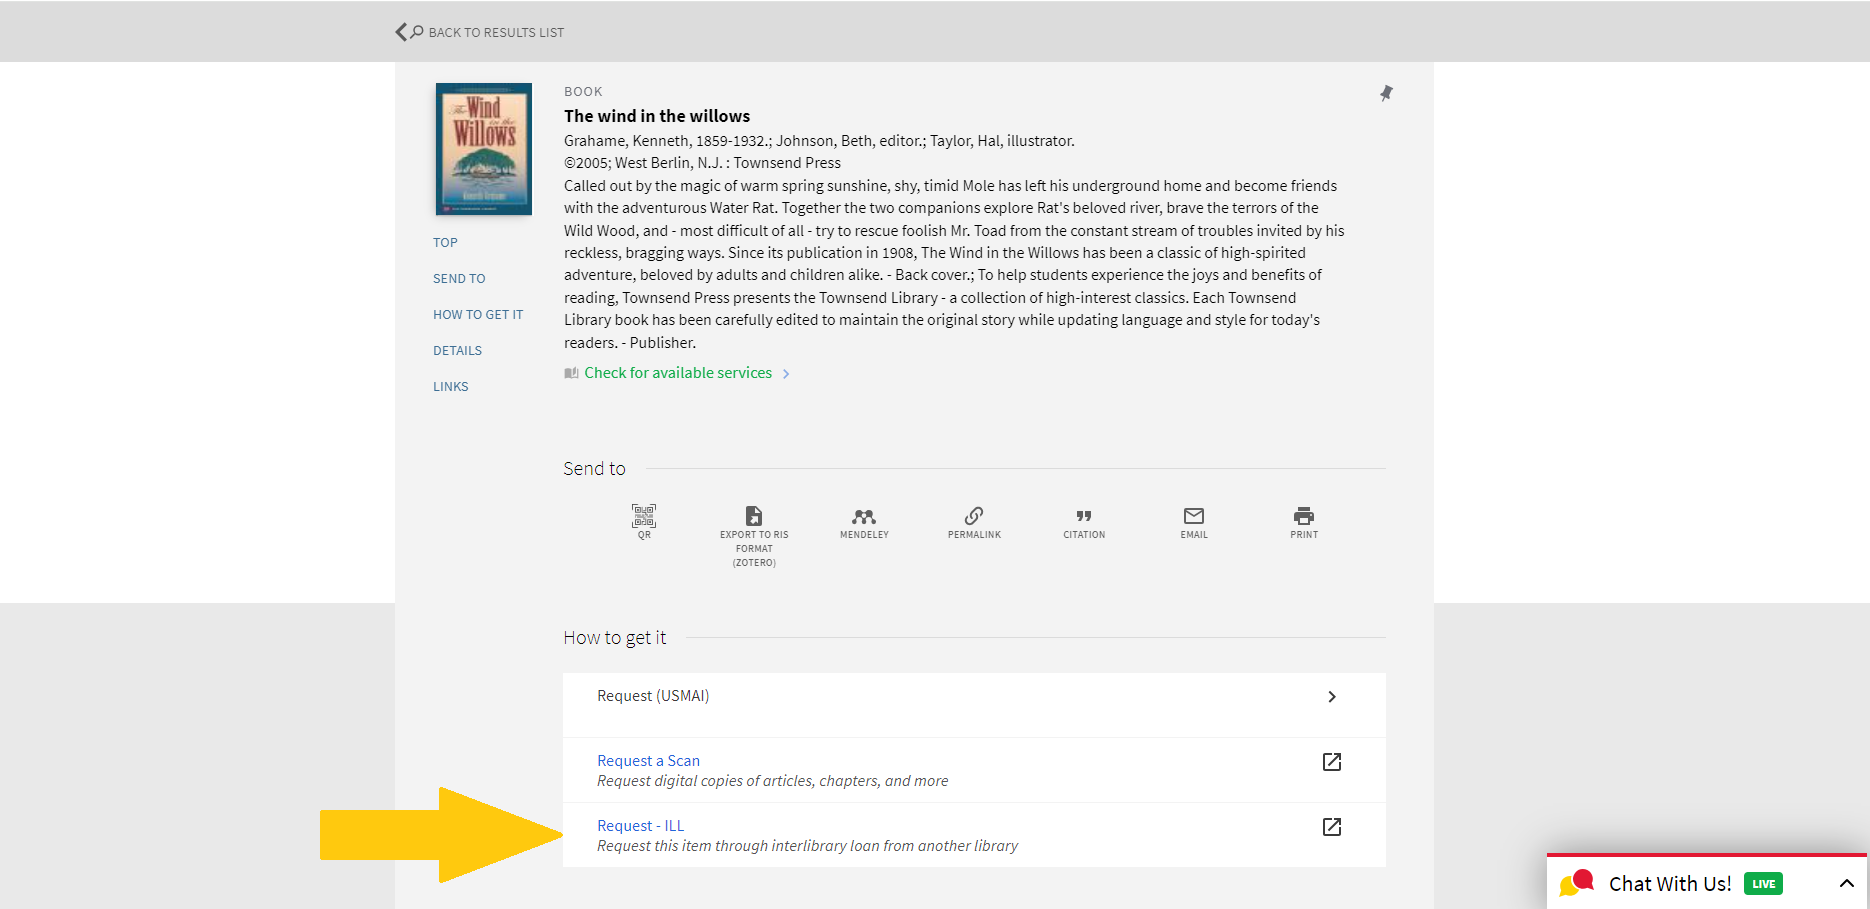Image resolution: width=1870 pixels, height=909 pixels.
Task: Click the search magnifier beside 'Back to results list'
Action: click(417, 32)
